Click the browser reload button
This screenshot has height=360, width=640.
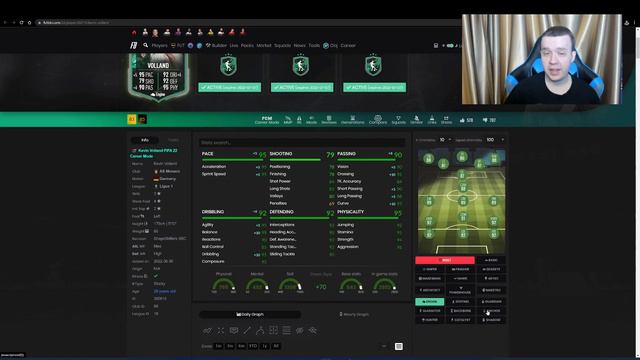(21, 22)
